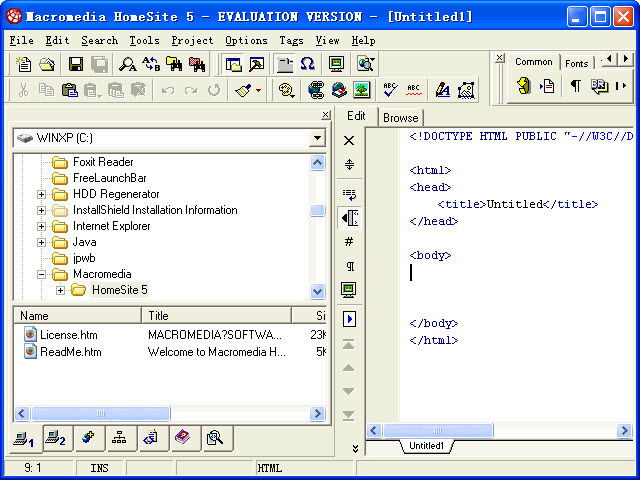
Task: Select the jpwb folder
Action: point(84,258)
